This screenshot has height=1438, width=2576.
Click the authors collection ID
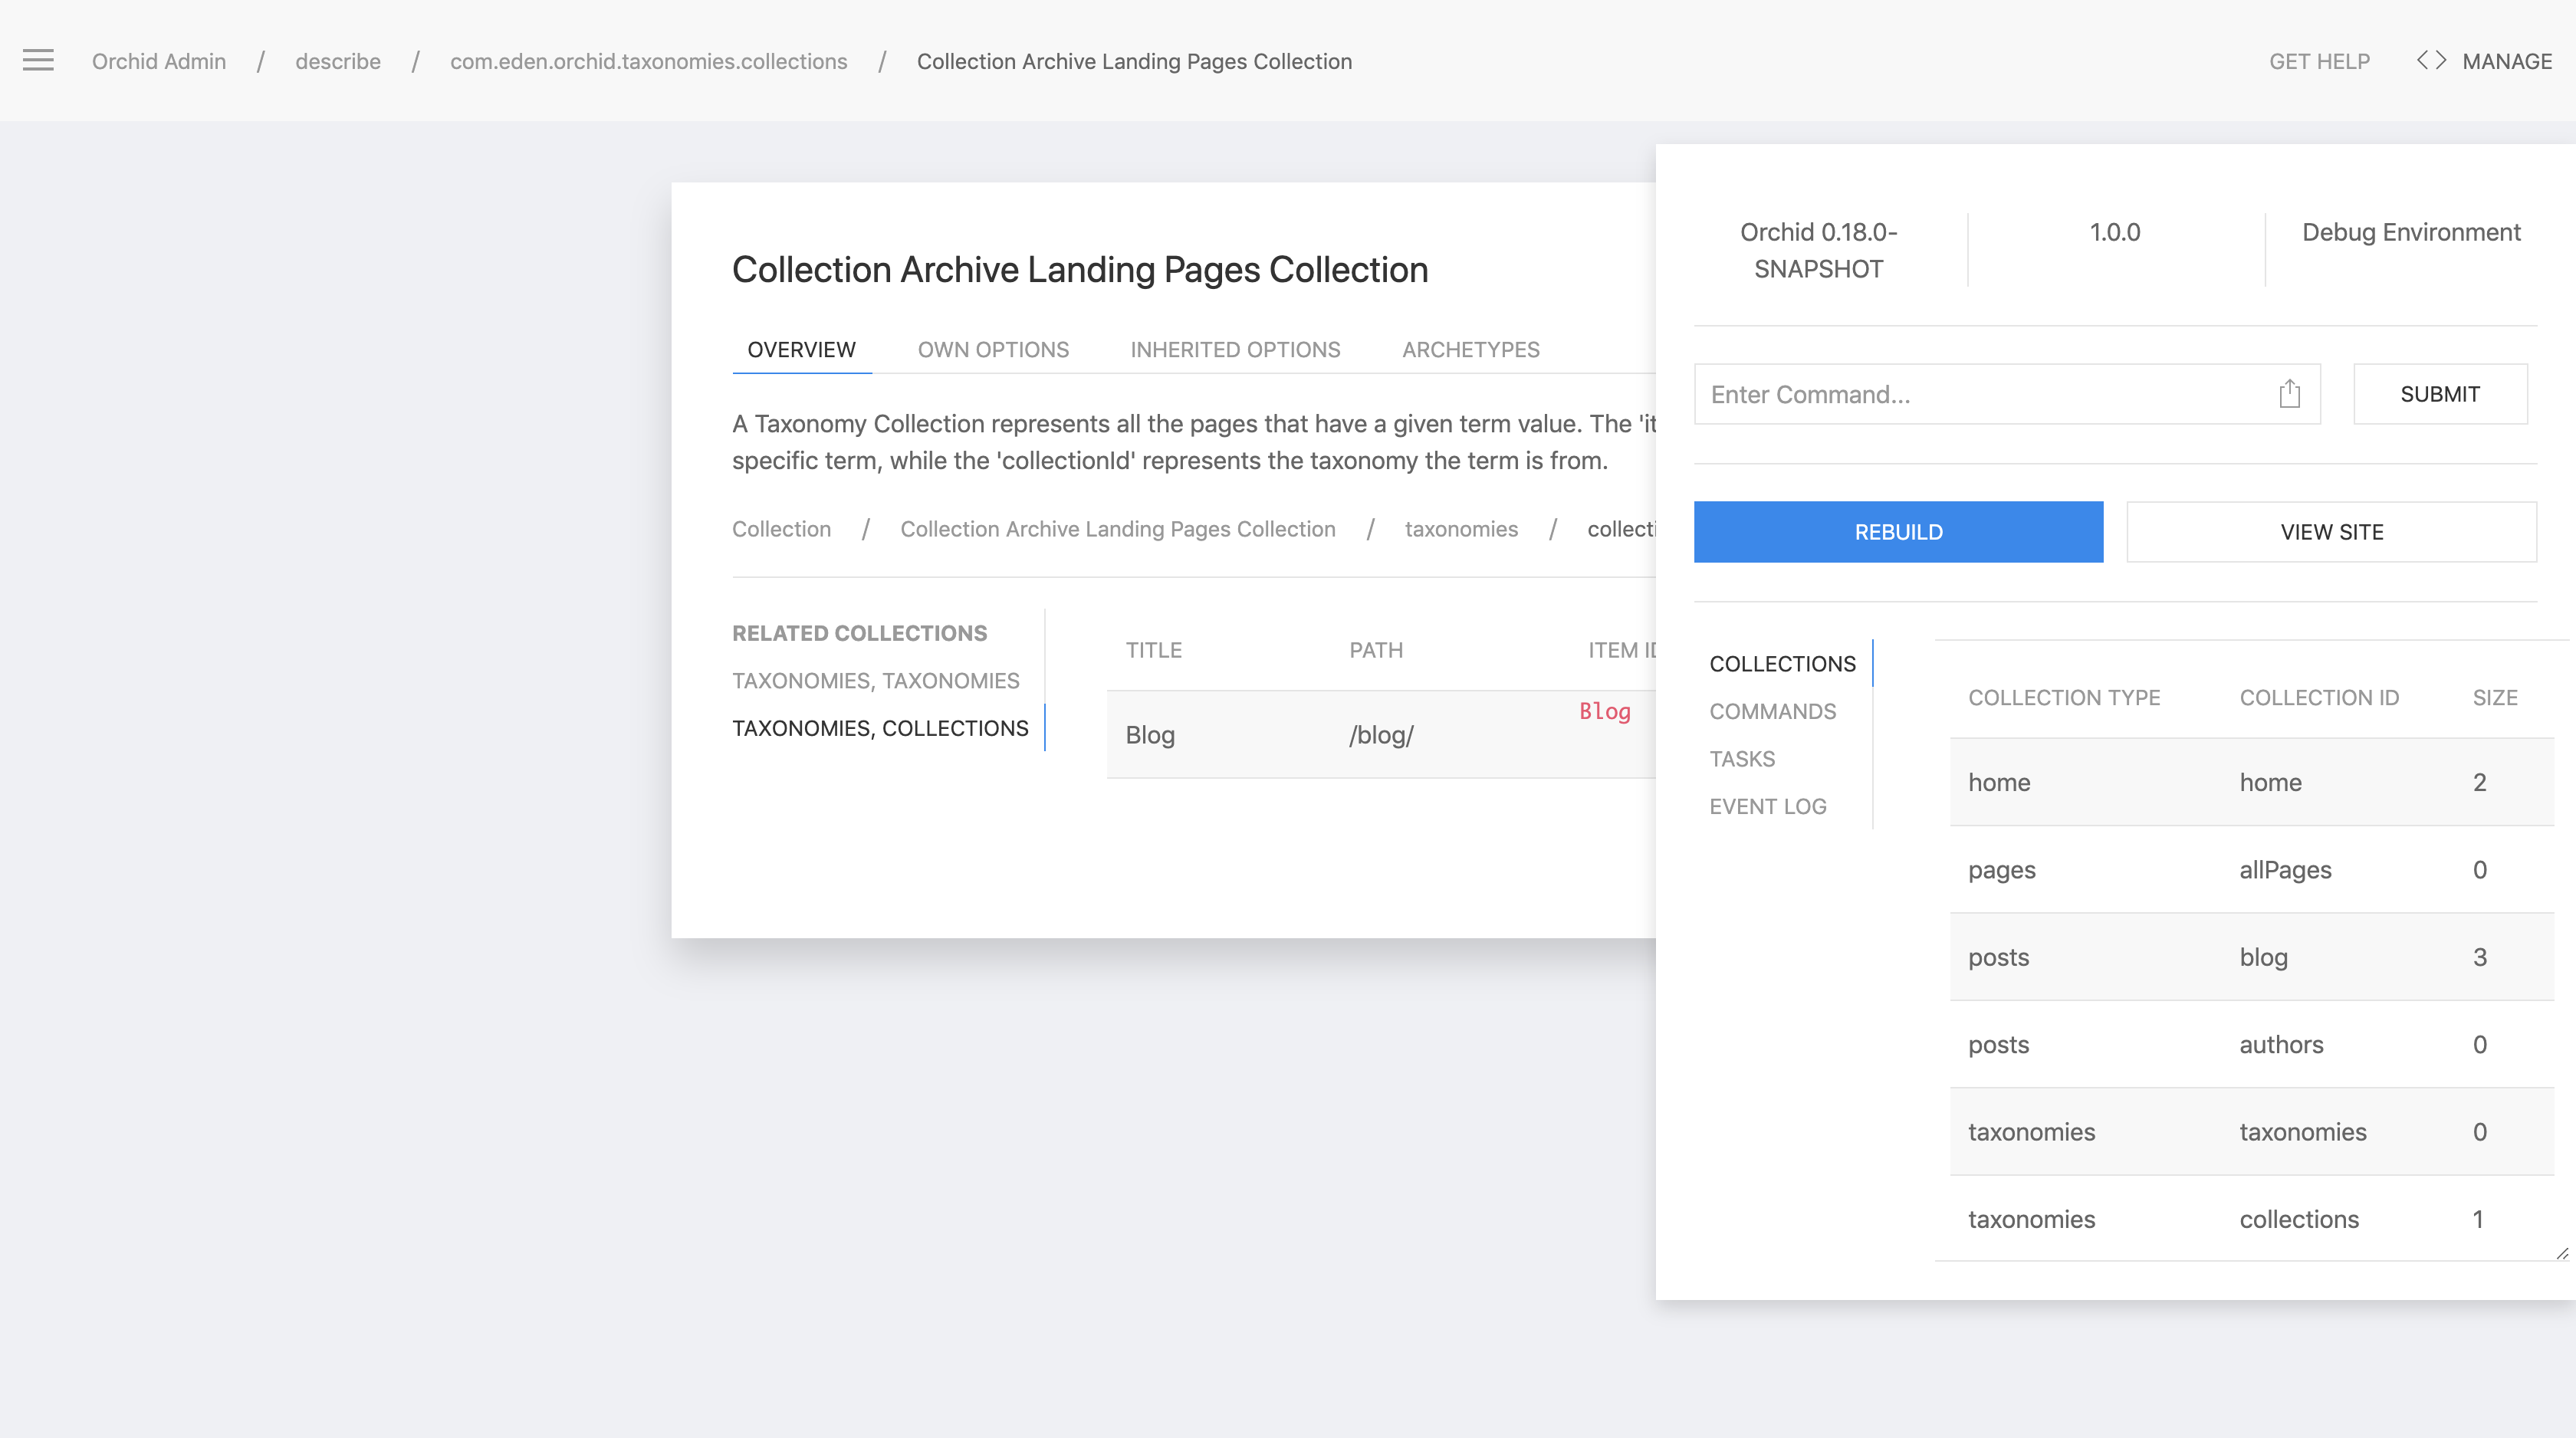point(2281,1044)
